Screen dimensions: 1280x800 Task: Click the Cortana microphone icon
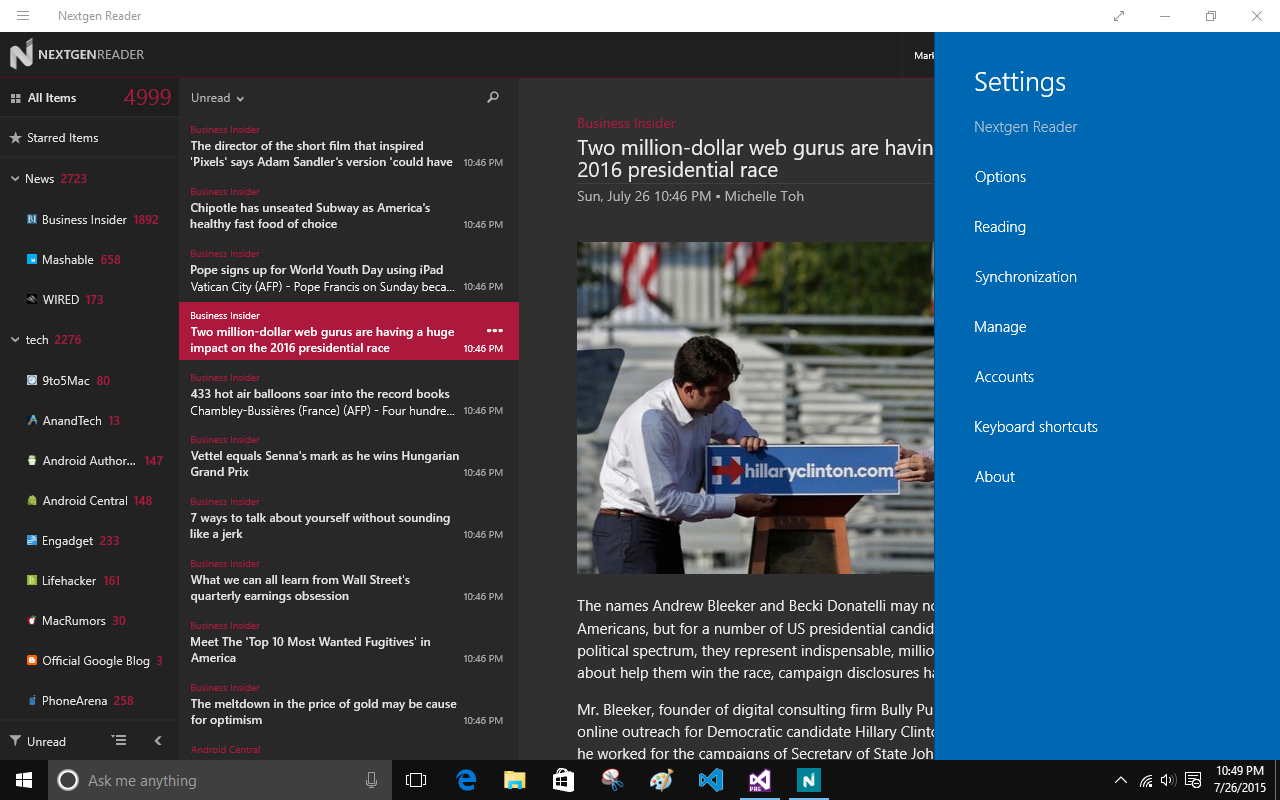pos(372,780)
